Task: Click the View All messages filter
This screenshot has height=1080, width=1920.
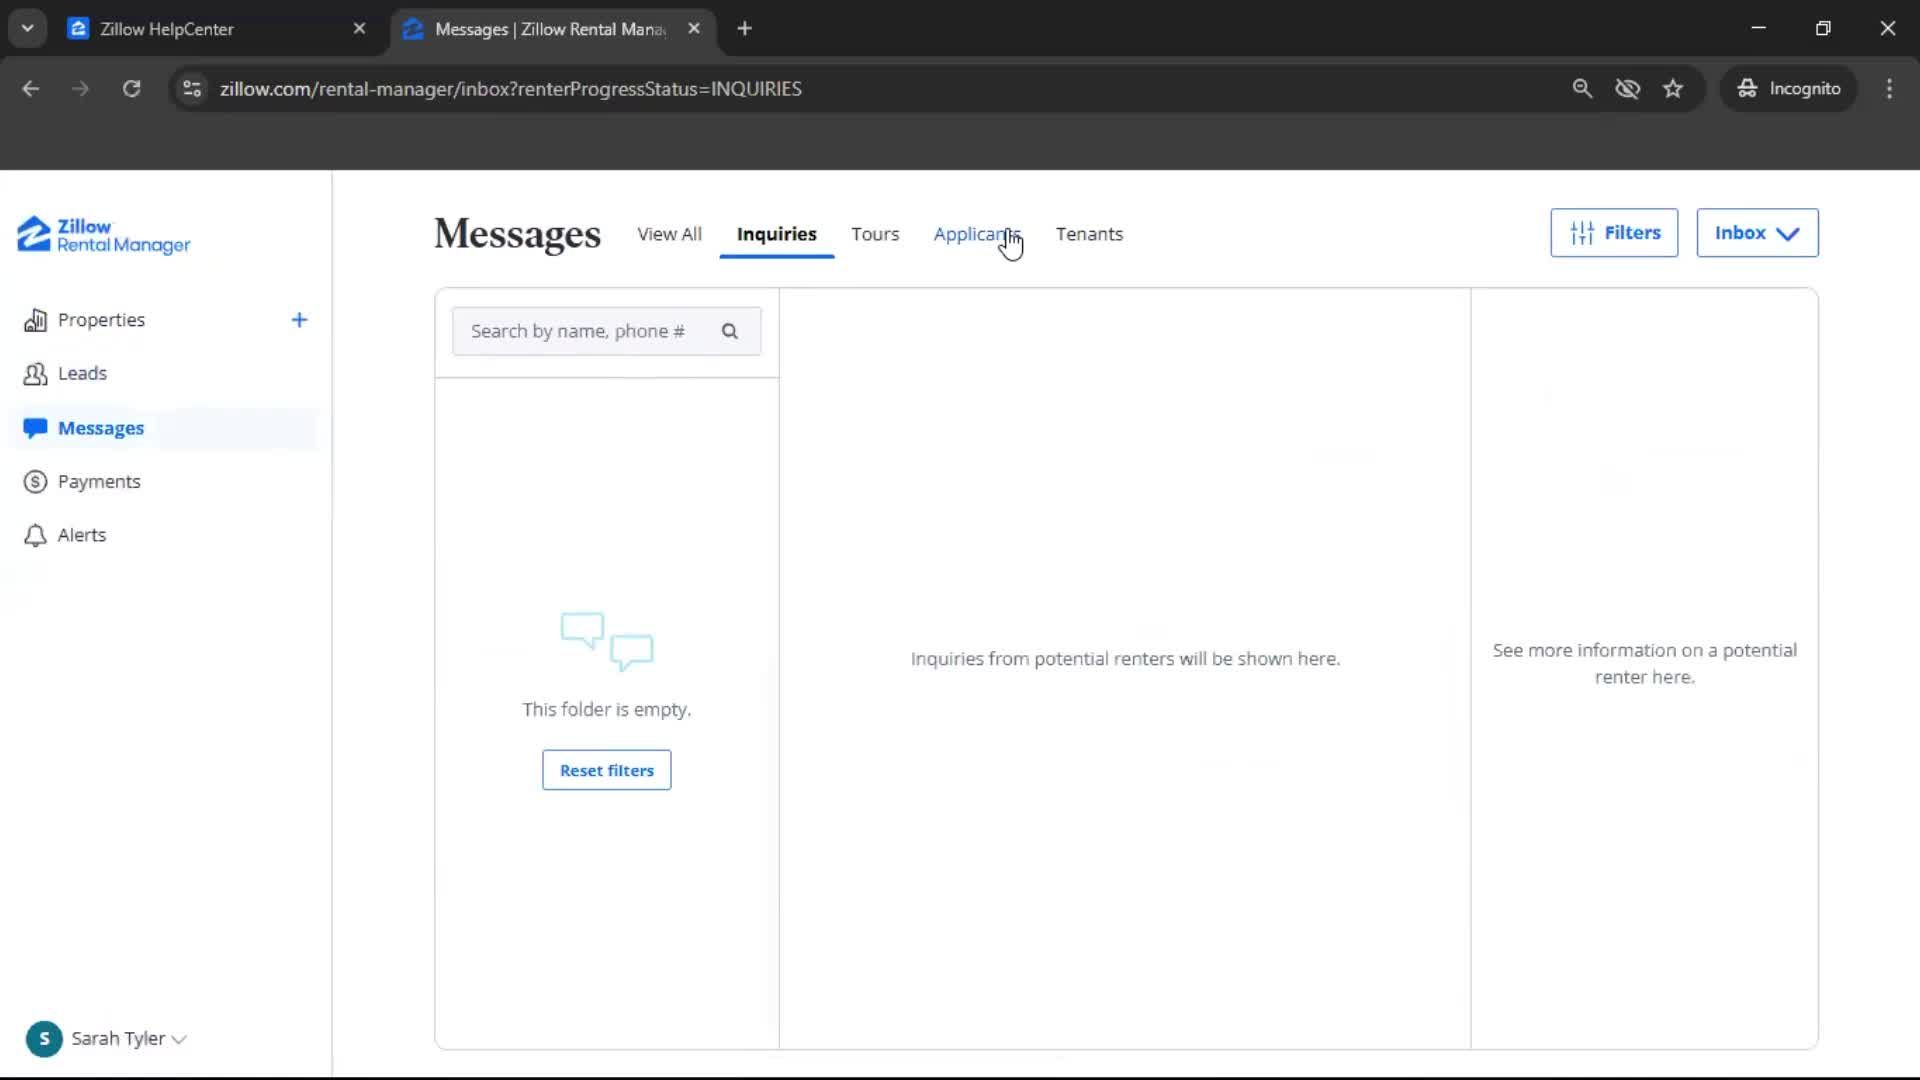Action: click(x=668, y=234)
